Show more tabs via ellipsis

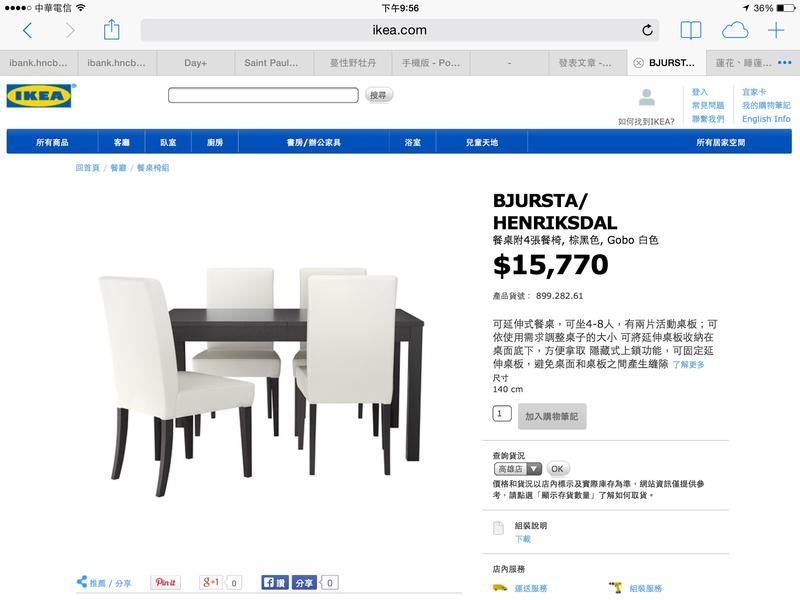tap(785, 62)
